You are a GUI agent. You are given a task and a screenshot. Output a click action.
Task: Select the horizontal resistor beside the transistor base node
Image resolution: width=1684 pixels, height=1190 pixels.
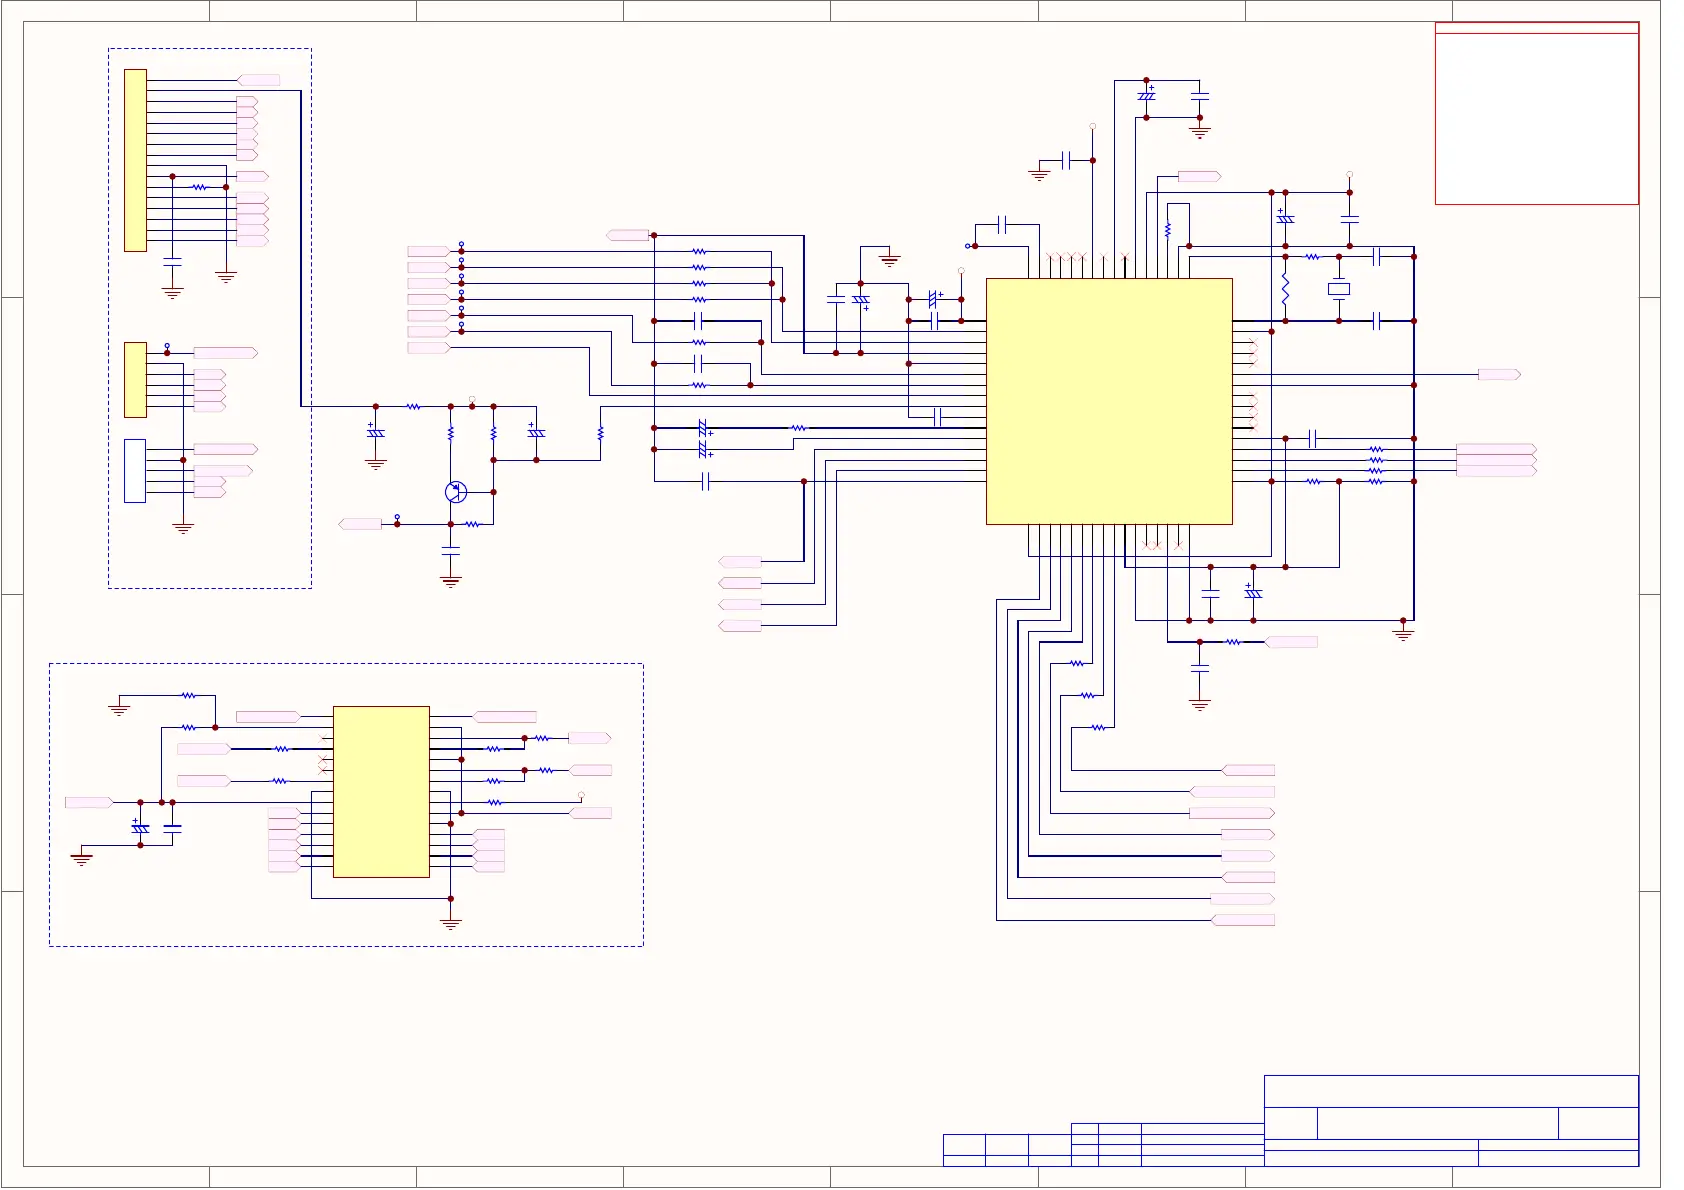point(473,524)
